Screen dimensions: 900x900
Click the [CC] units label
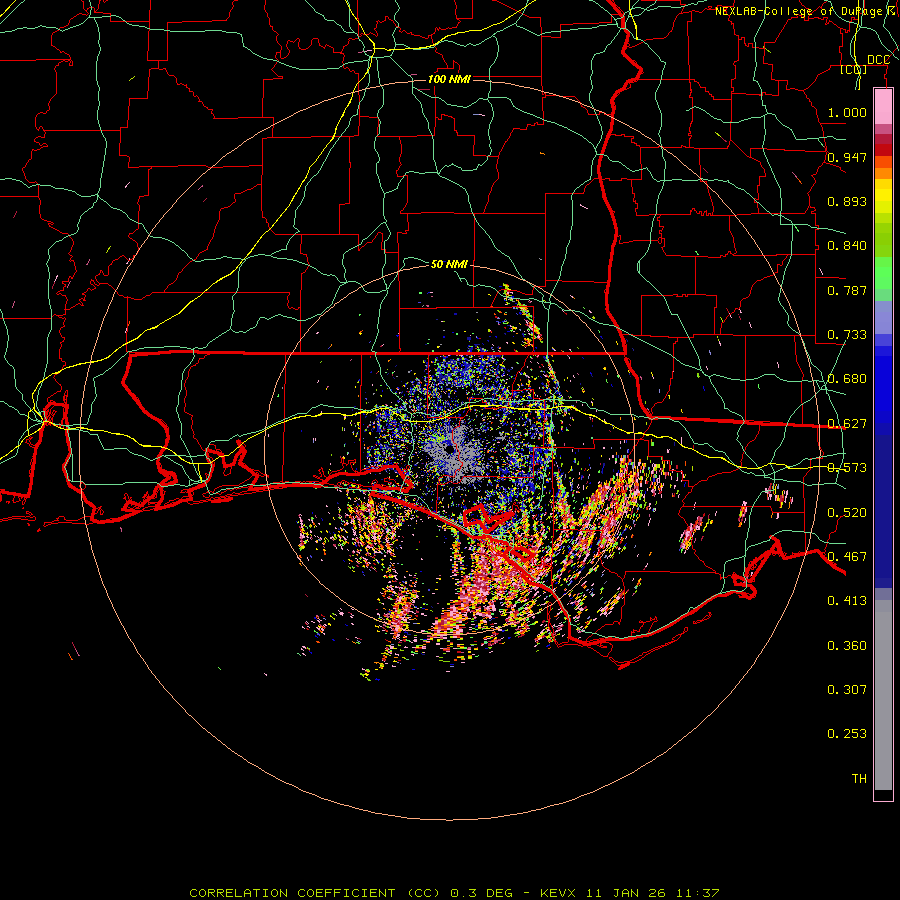[x=854, y=70]
